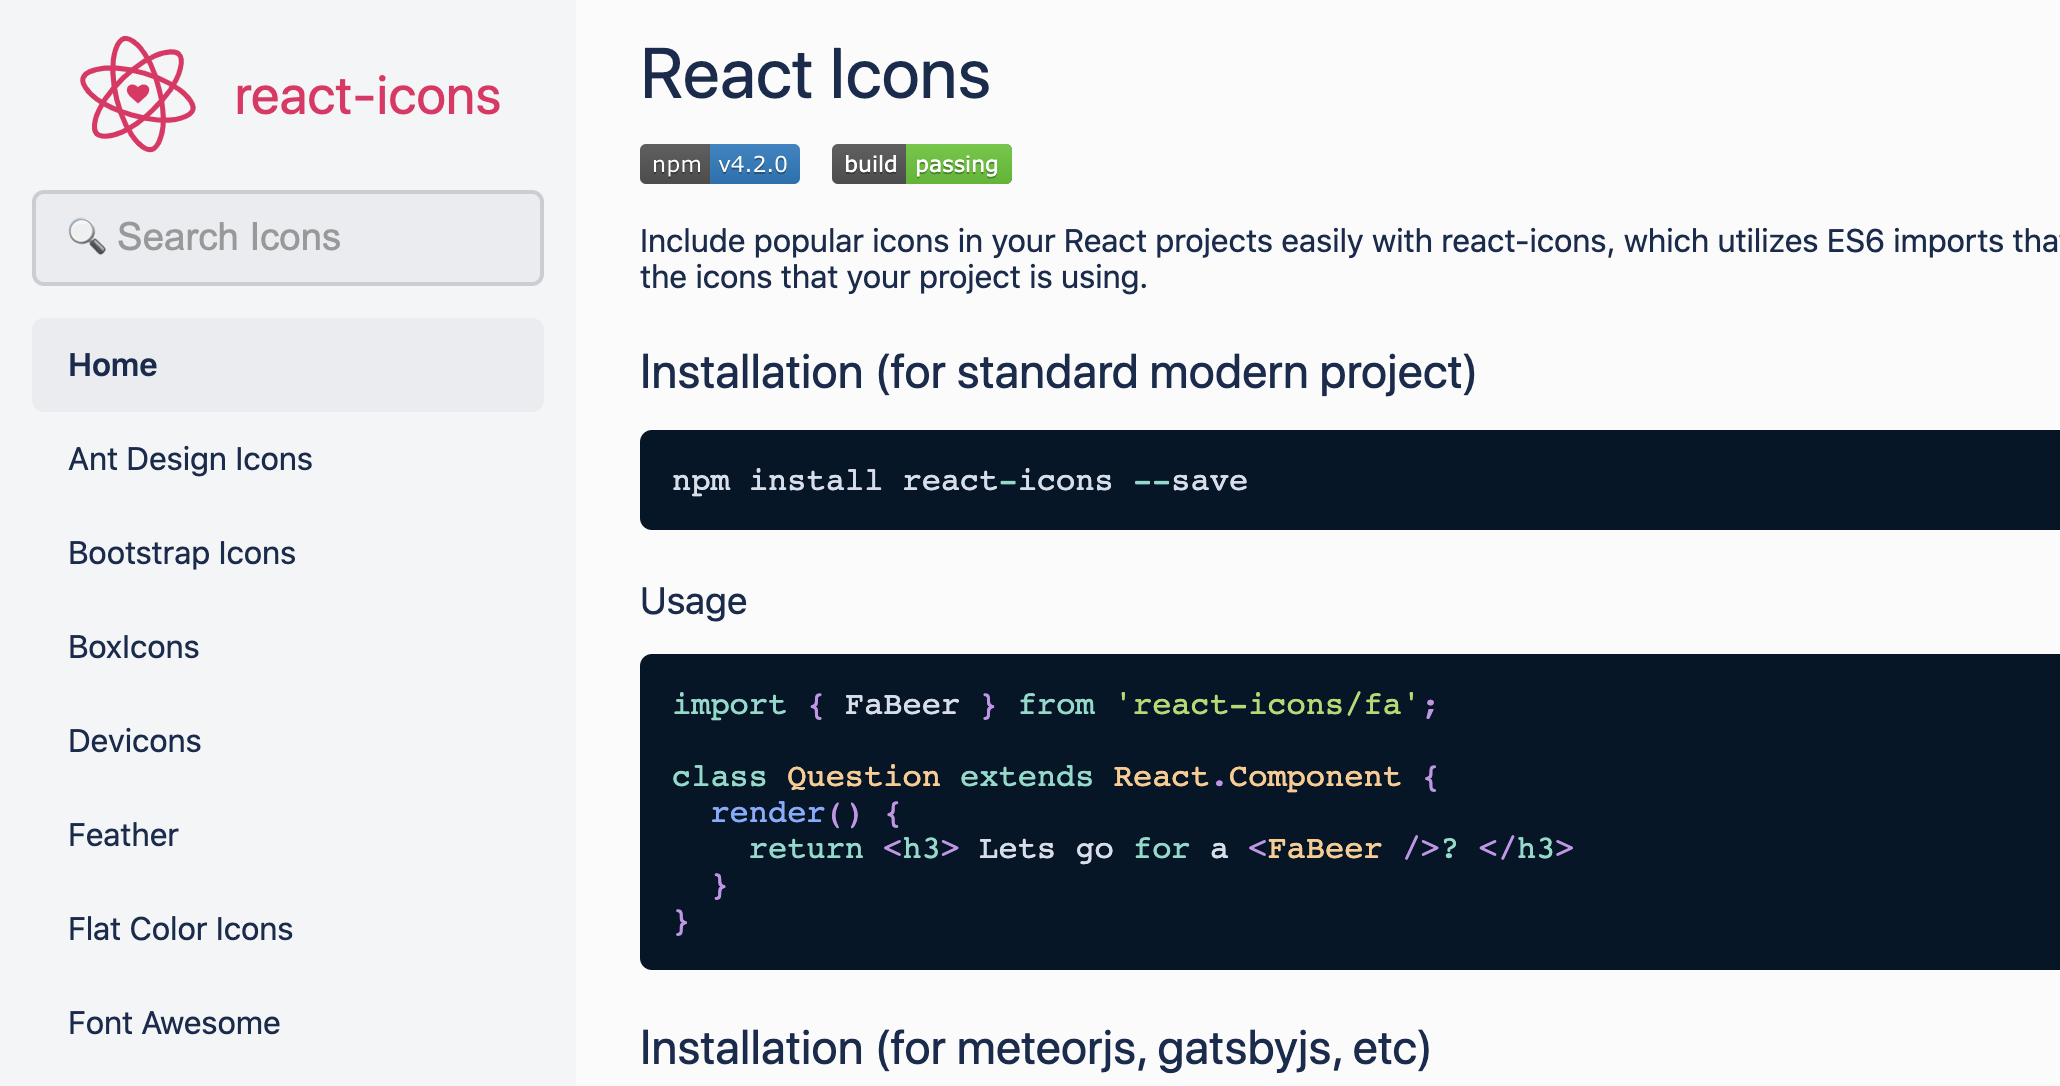Click Installation for meteorjs, gatsbyjs heading
2060x1086 pixels.
pos(1035,1048)
